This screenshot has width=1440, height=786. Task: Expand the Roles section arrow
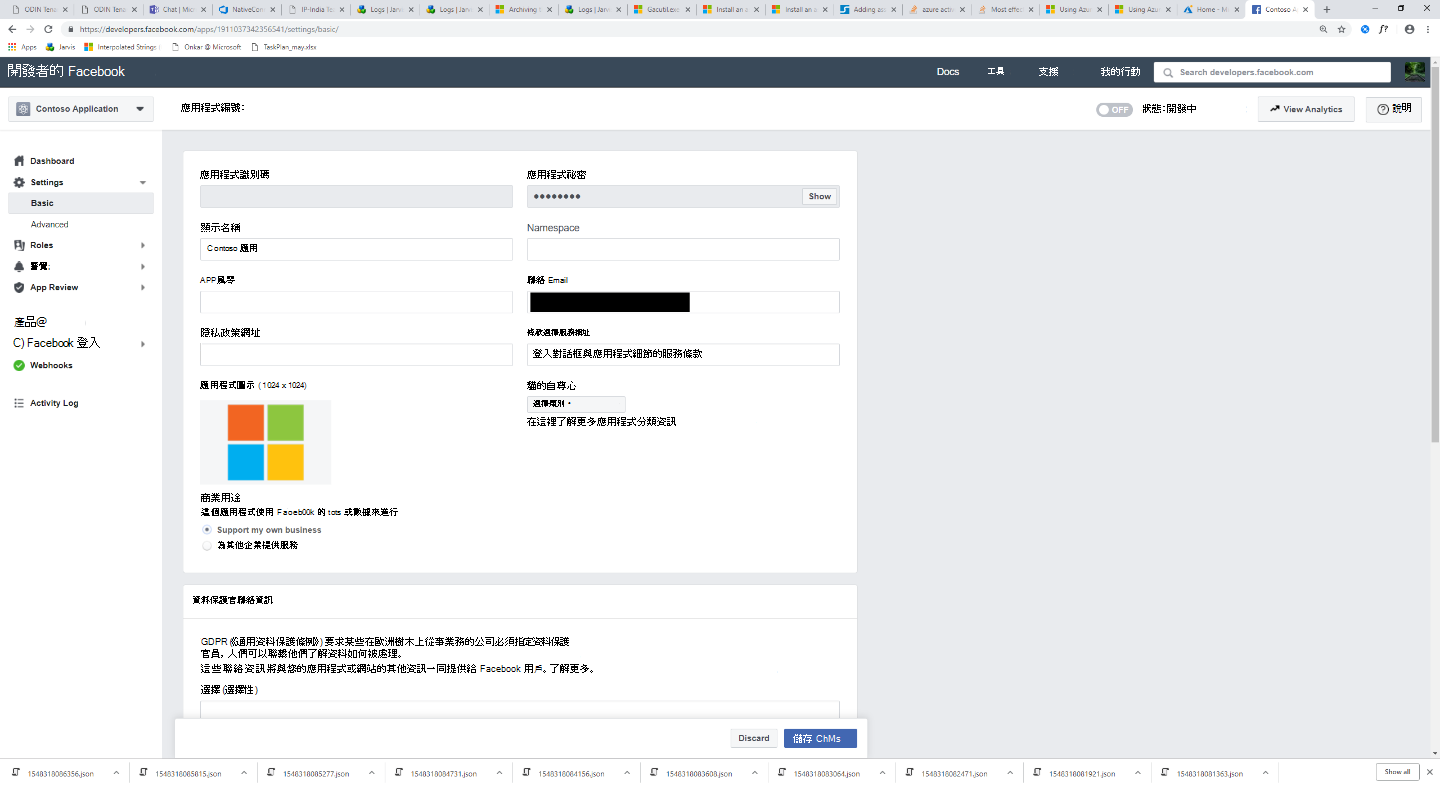pos(143,245)
